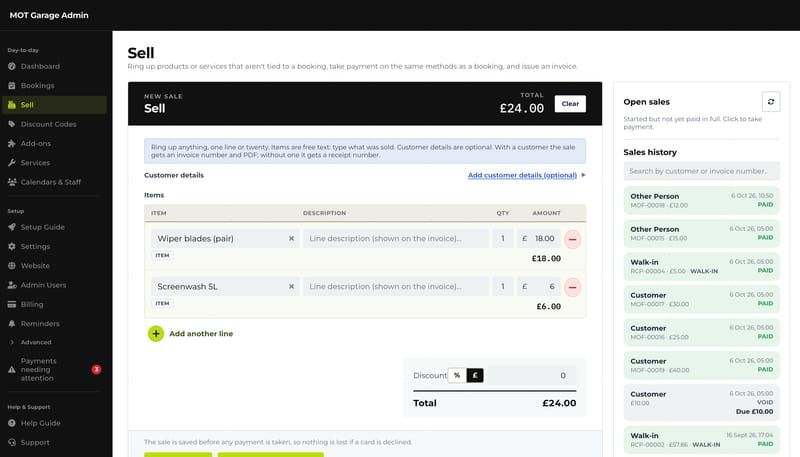Remove the Wiper blades line item

click(572, 239)
